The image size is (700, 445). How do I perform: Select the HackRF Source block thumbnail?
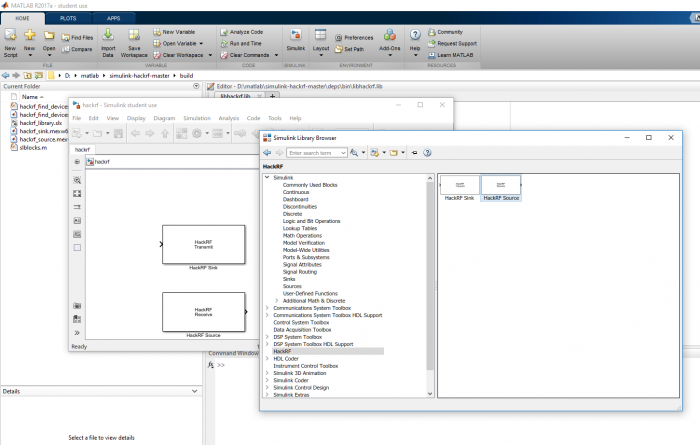[x=501, y=188]
